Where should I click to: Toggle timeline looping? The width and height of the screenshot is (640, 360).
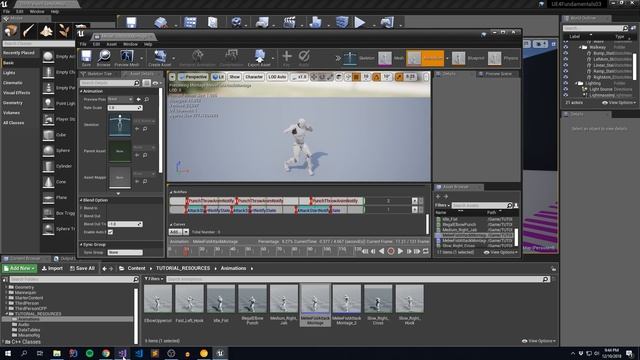(426, 251)
